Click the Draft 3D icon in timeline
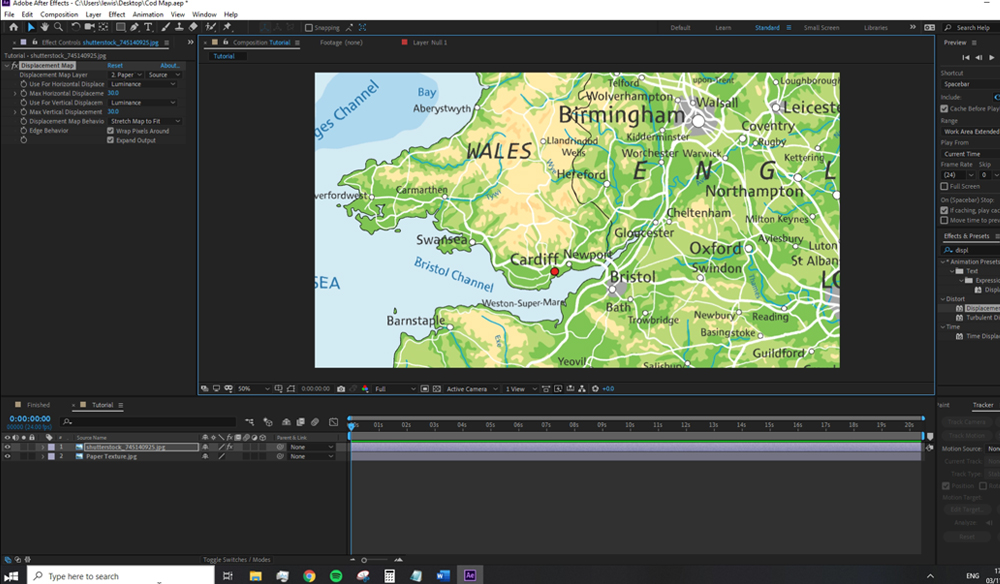 pos(268,422)
